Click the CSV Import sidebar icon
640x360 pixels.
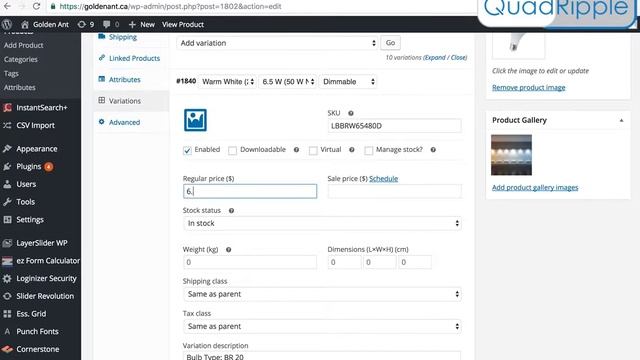pos(7,125)
